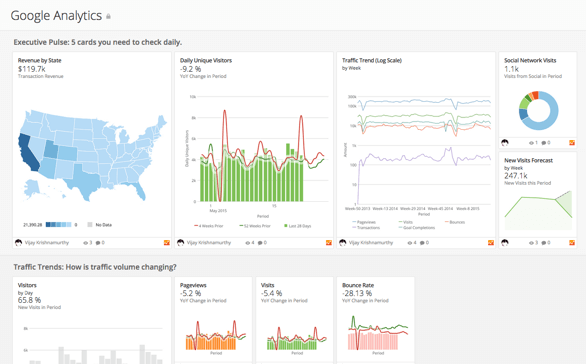586x364 pixels.
Task: Toggle the Visits series in Traffic Trend legend
Action: pyautogui.click(x=406, y=222)
